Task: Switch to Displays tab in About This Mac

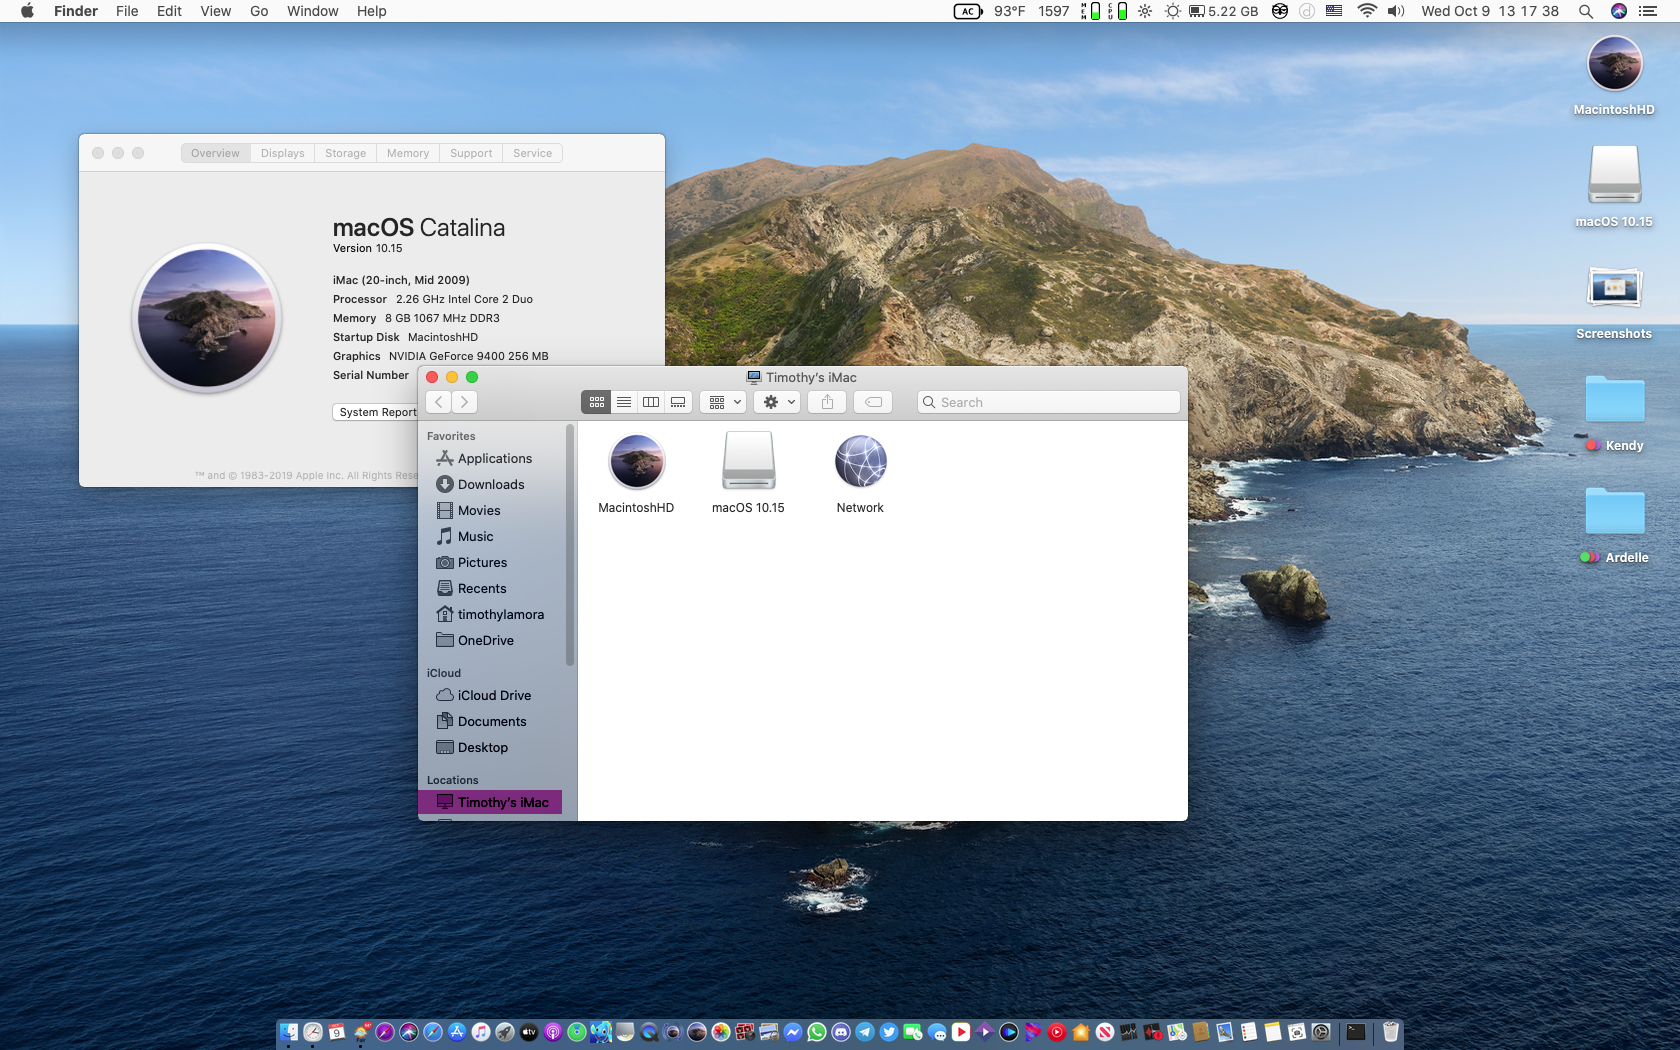Action: pyautogui.click(x=282, y=153)
